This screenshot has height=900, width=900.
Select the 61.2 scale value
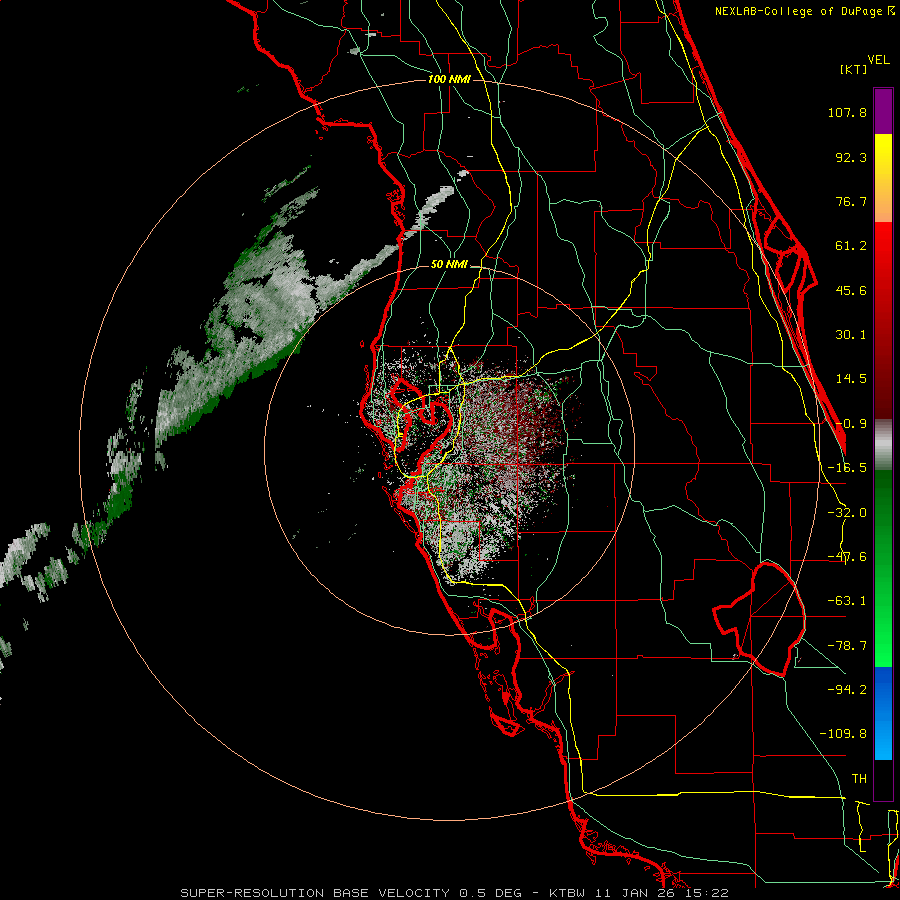pos(851,246)
